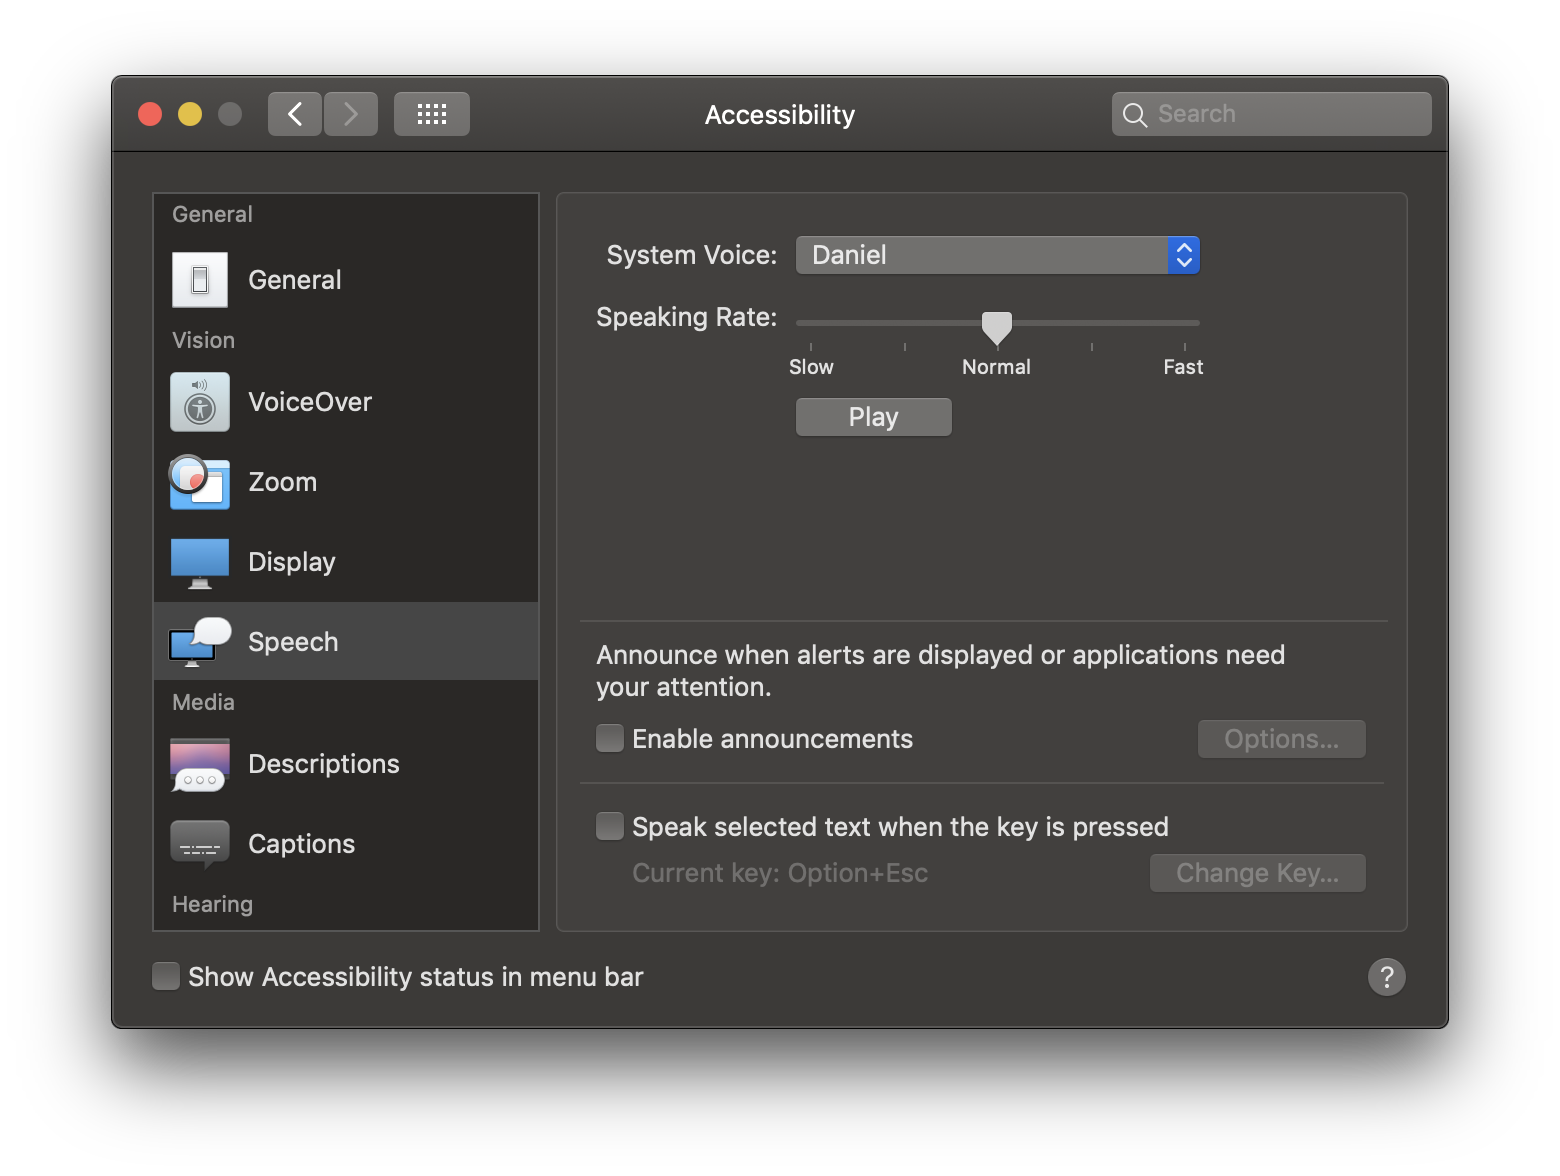This screenshot has height=1176, width=1560.
Task: Open the General accessibility icon in sidebar
Action: point(200,280)
